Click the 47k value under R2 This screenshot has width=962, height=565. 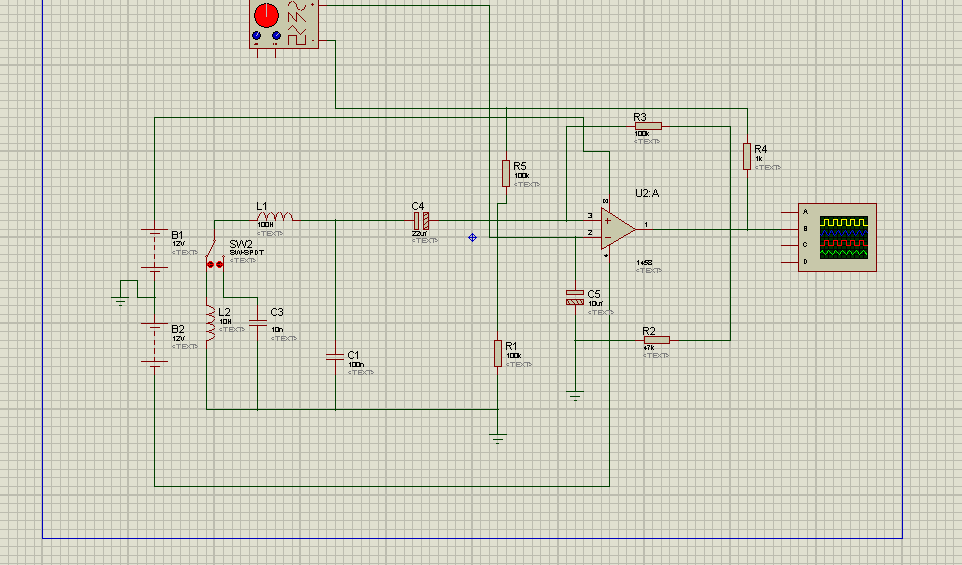[x=648, y=348]
